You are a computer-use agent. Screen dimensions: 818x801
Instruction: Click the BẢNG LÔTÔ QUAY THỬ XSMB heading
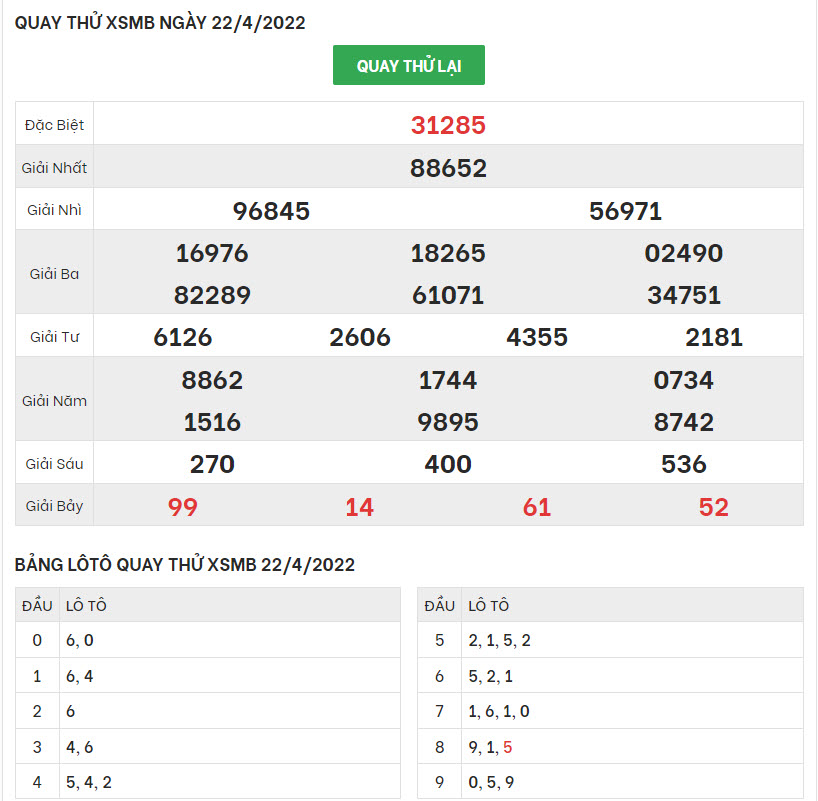(185, 565)
